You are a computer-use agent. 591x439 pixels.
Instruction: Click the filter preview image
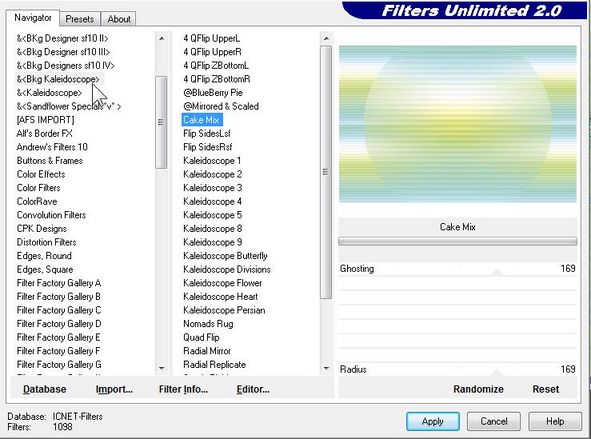point(458,124)
